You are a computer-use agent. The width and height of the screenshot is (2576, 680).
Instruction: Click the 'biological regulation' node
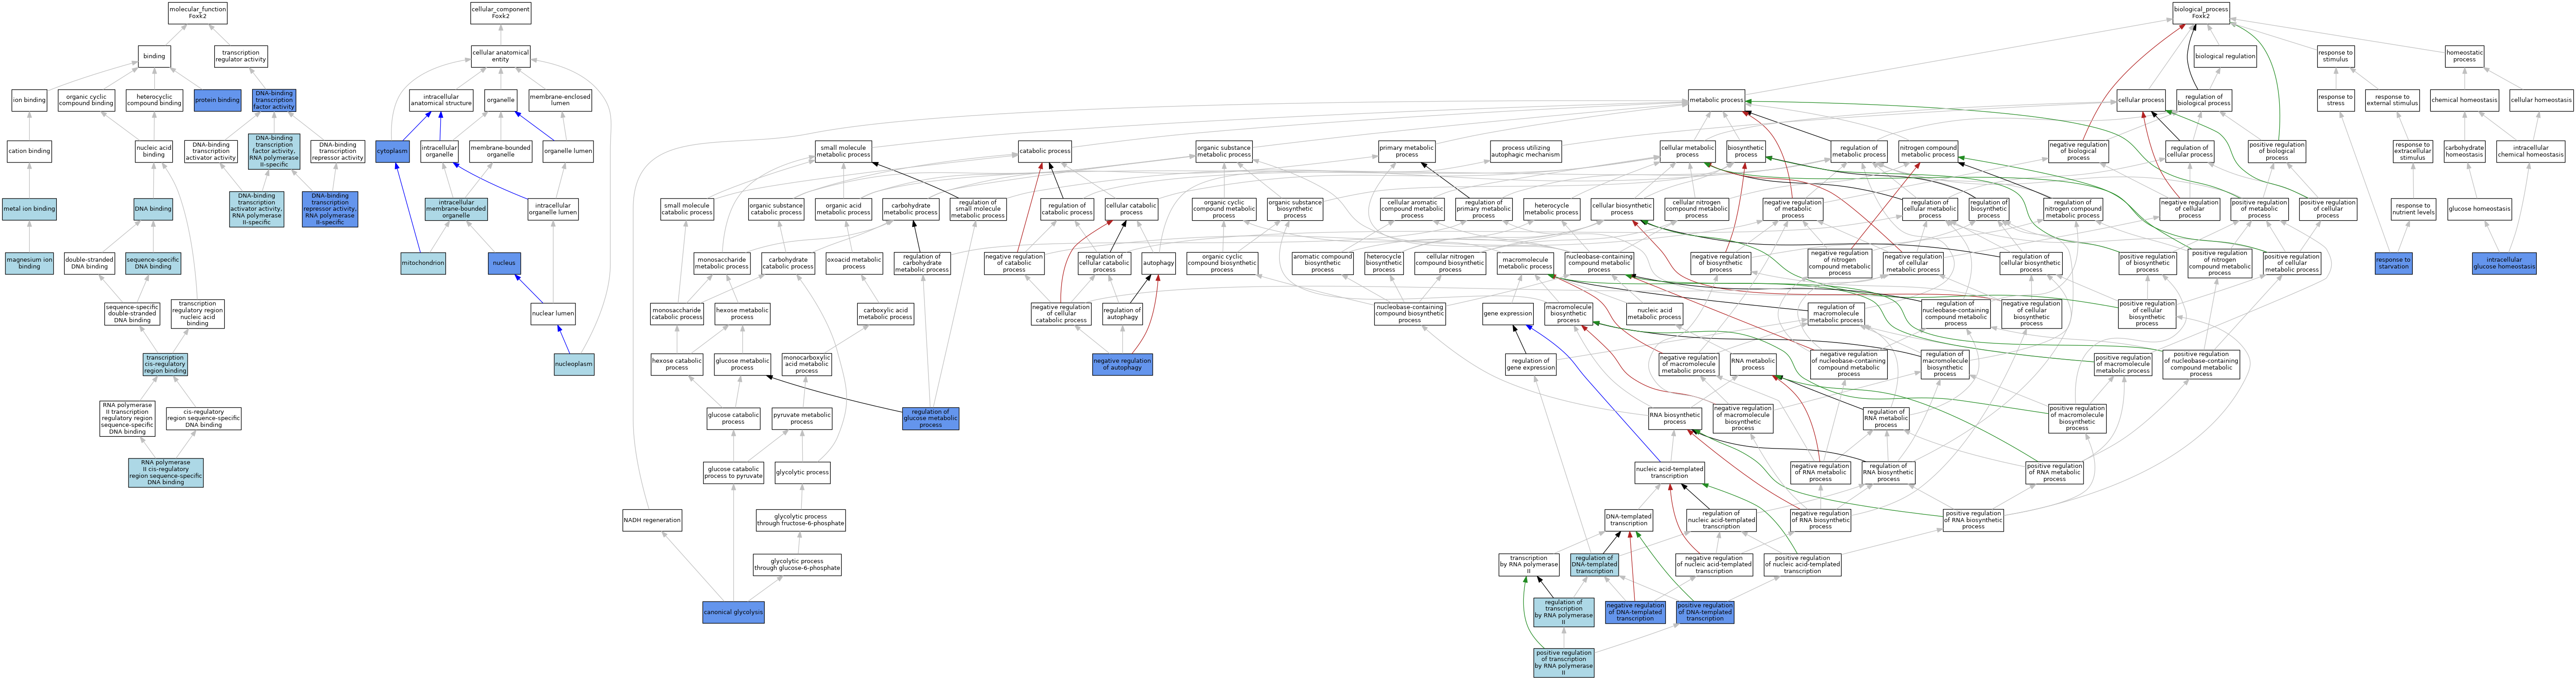(2225, 56)
